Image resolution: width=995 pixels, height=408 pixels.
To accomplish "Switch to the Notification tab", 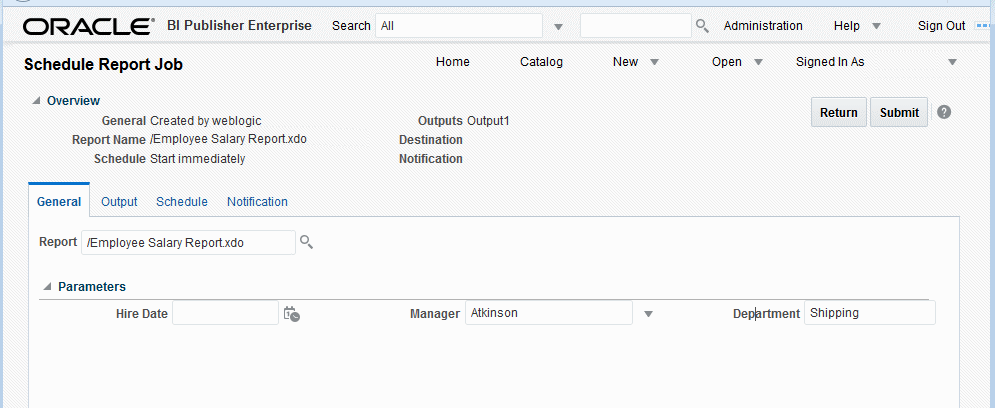I will tap(257, 202).
